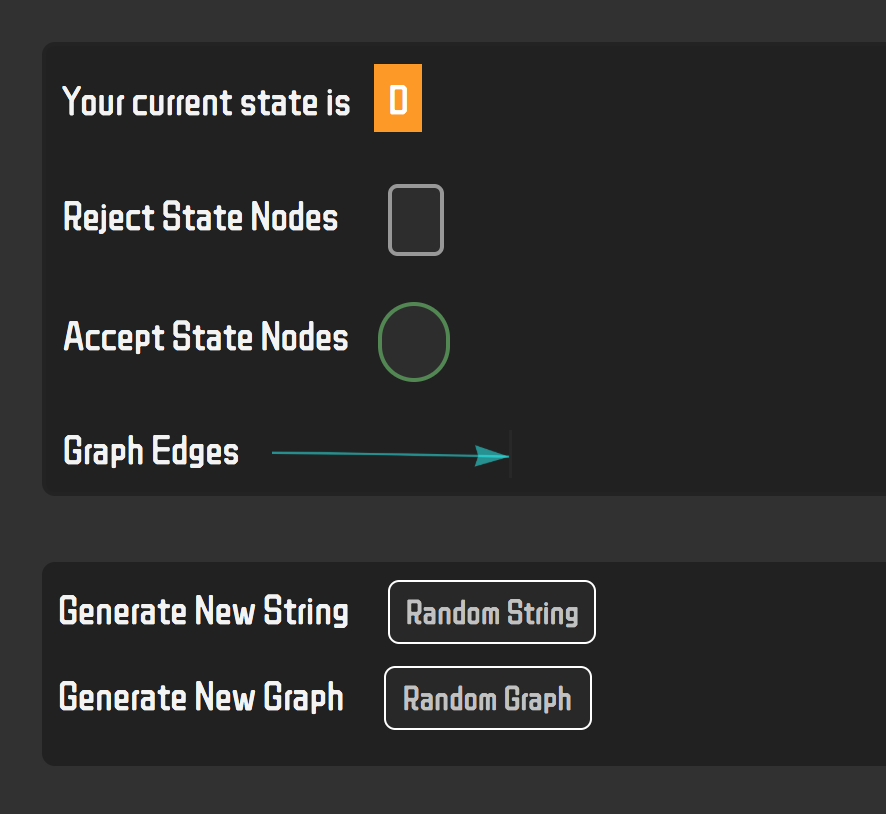Click the teal Graph Edges arrow line

(x=390, y=455)
